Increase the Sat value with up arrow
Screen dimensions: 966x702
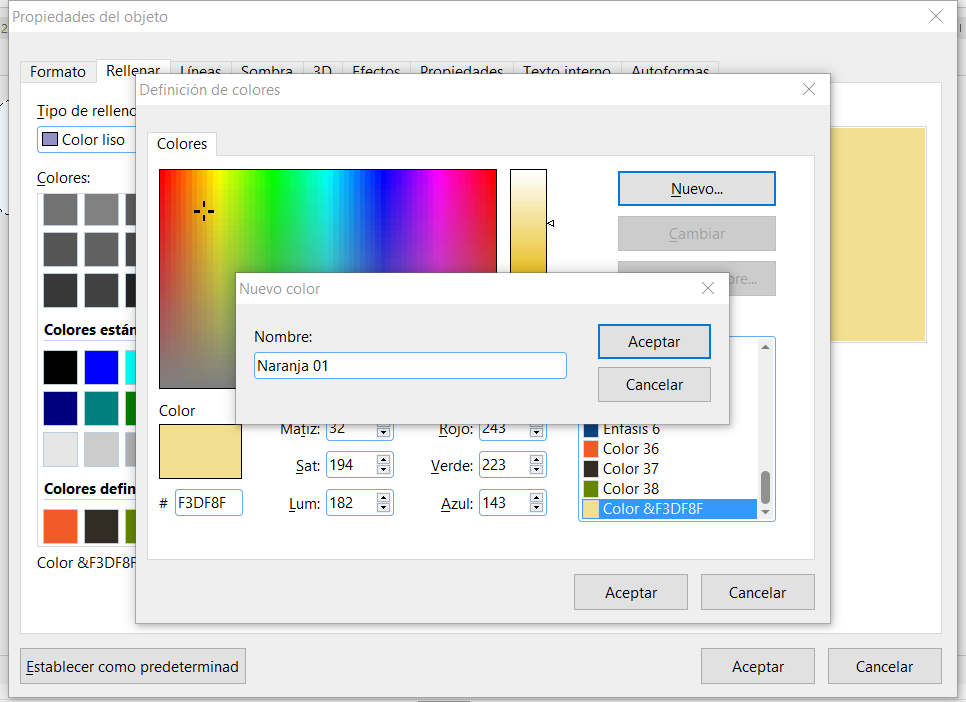(x=383, y=460)
